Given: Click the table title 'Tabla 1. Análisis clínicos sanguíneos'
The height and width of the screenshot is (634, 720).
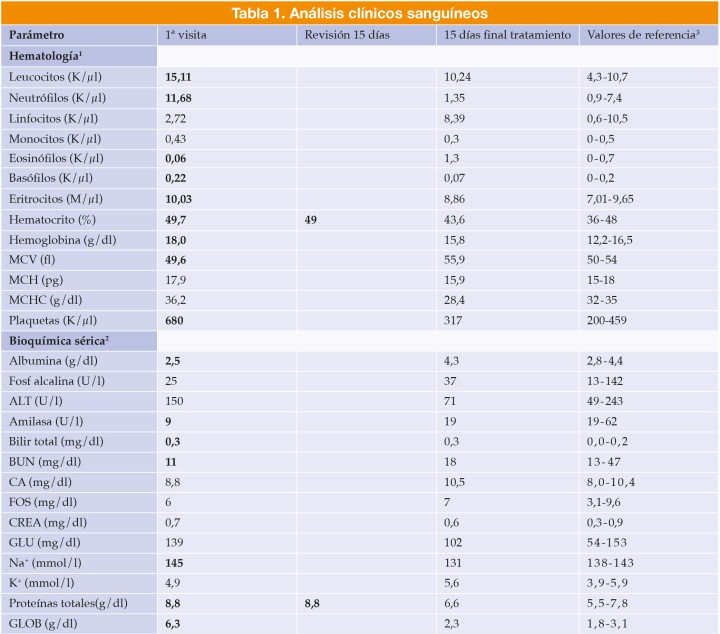Looking at the screenshot, I should 359,13.
